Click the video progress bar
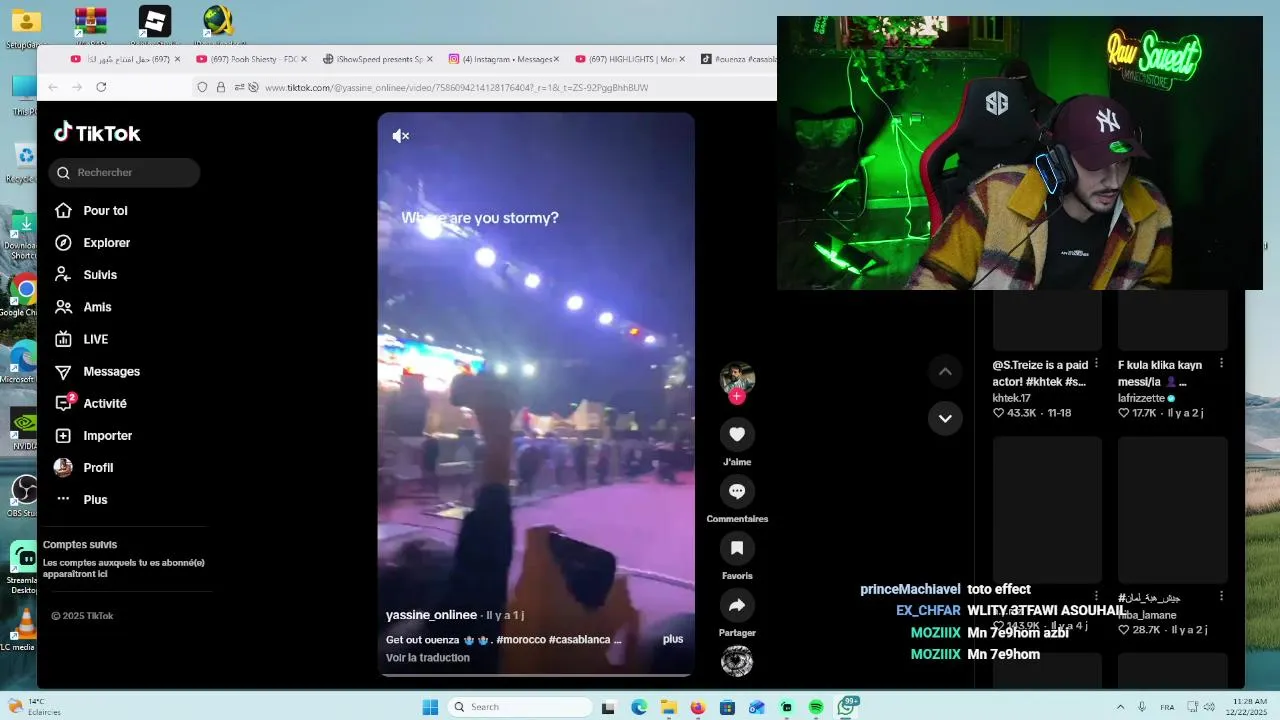The image size is (1280, 720). [x=536, y=675]
